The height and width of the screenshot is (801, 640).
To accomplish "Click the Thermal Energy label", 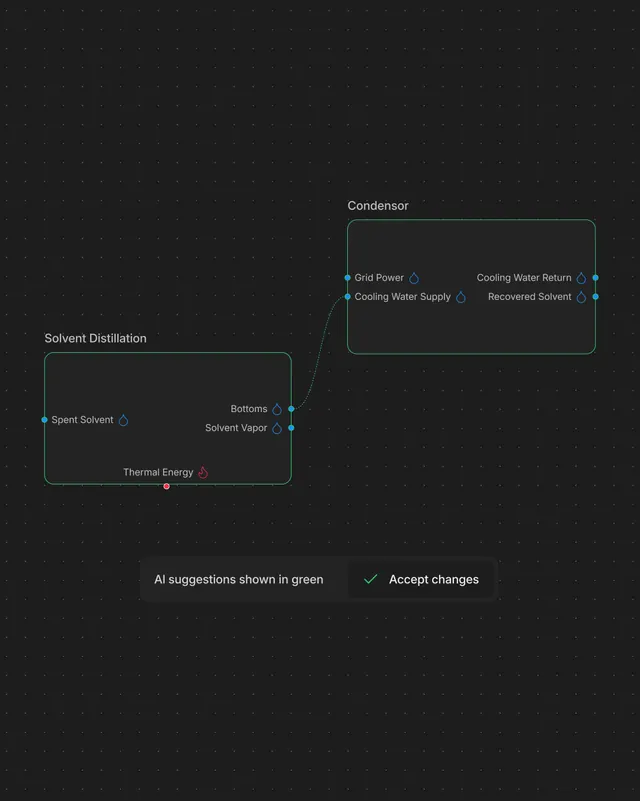I will [158, 472].
